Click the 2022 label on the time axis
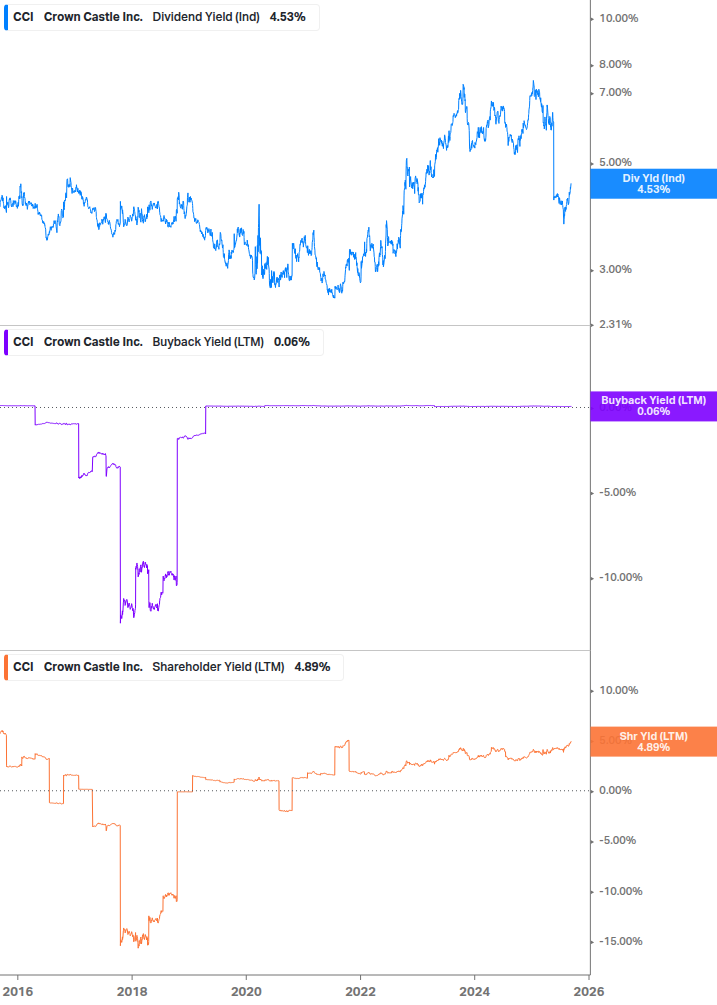Screen dimensions: 717x1005 [360, 992]
